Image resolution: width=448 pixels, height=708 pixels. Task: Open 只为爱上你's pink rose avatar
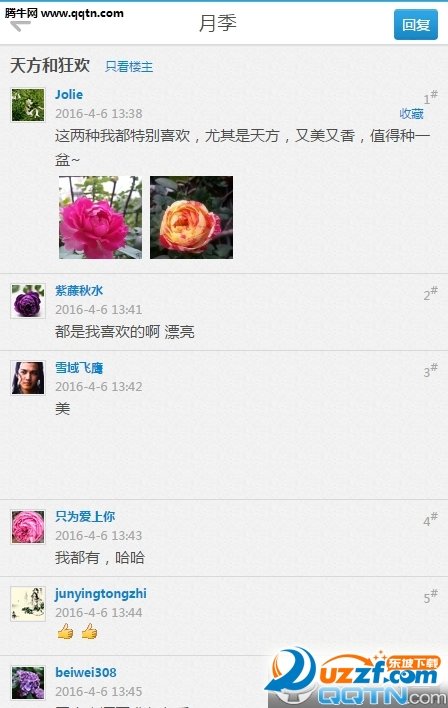coord(28,527)
